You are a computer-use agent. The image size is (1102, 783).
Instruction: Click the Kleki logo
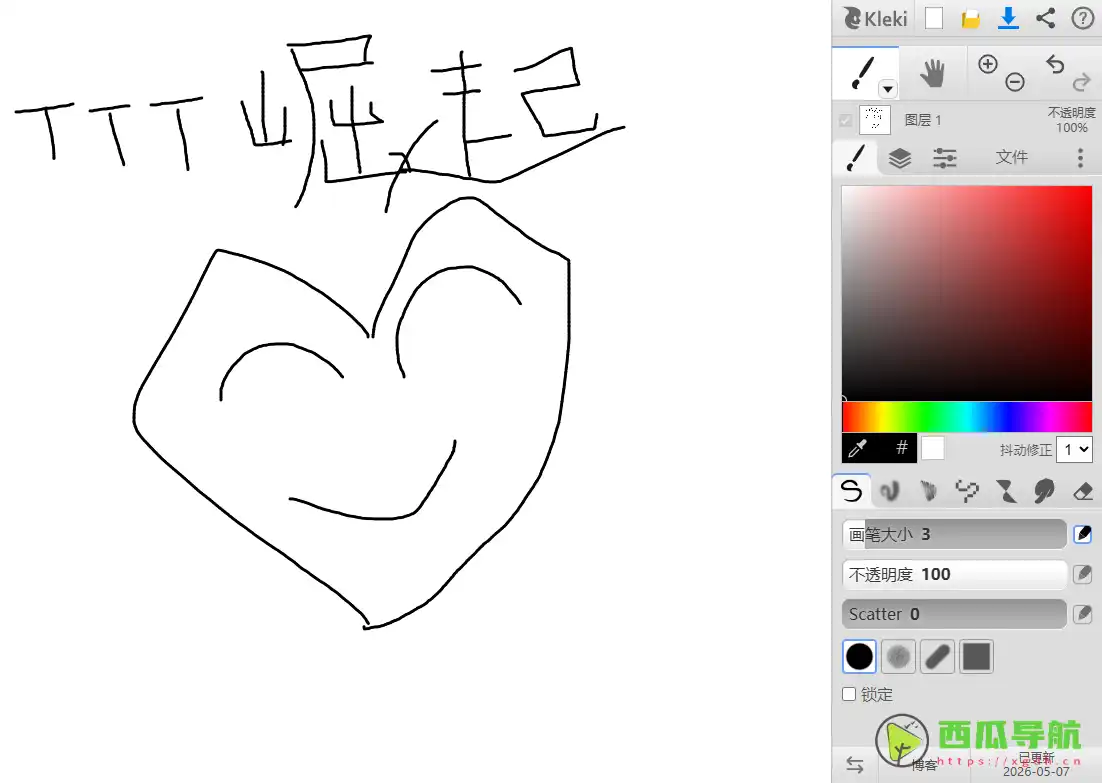click(875, 18)
